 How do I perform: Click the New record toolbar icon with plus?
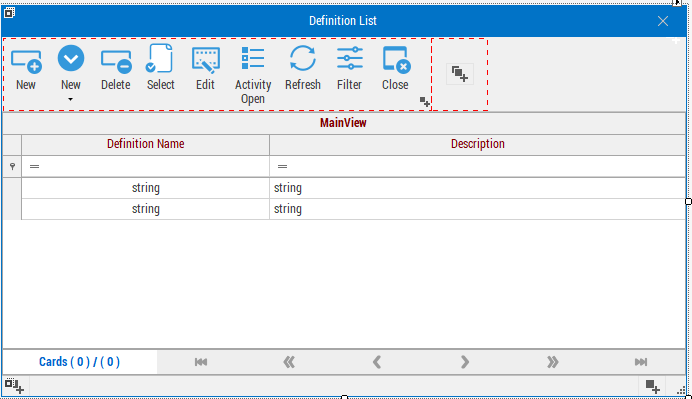point(26,61)
